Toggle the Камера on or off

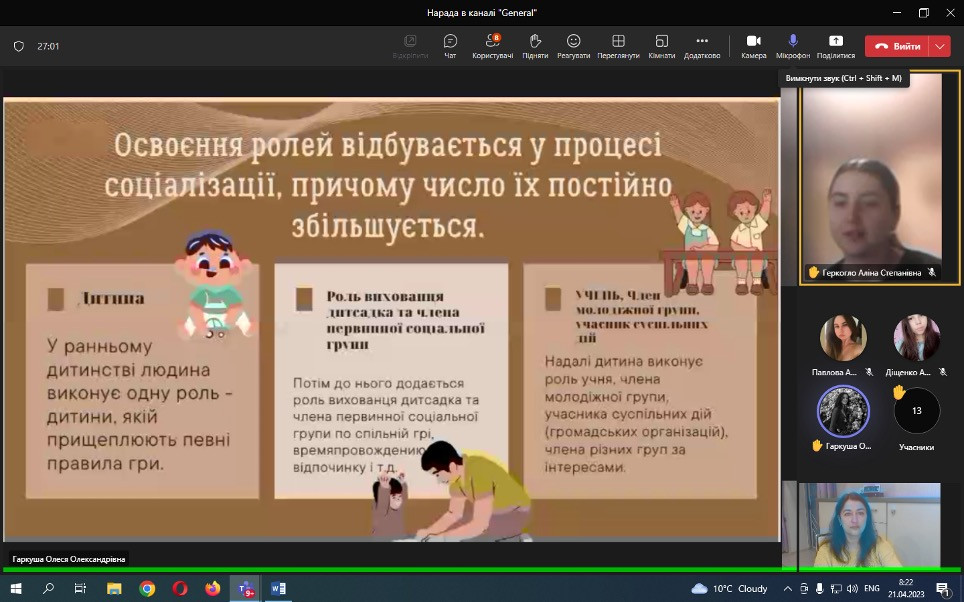tap(754, 46)
